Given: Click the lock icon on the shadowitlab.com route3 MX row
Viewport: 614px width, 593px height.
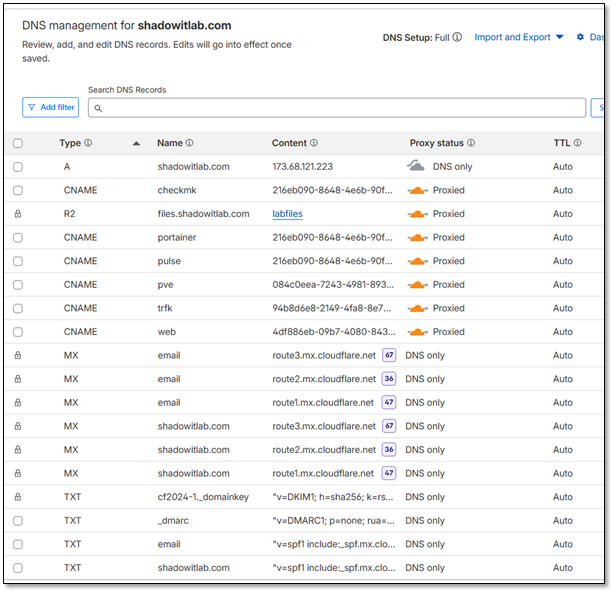Looking at the screenshot, I should tap(18, 426).
